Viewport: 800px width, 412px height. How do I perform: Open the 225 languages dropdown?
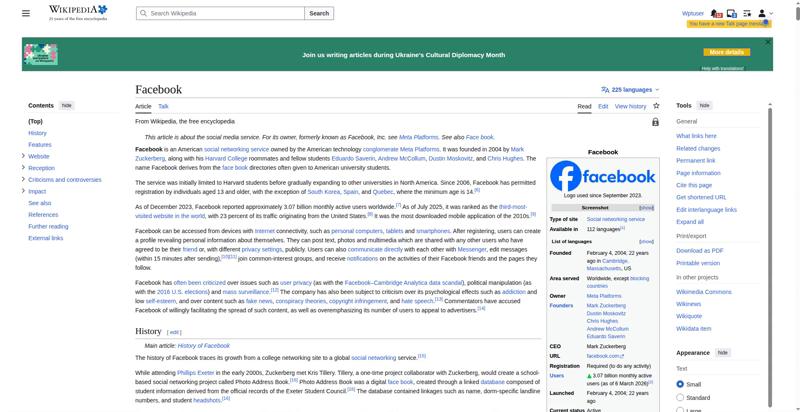[630, 90]
